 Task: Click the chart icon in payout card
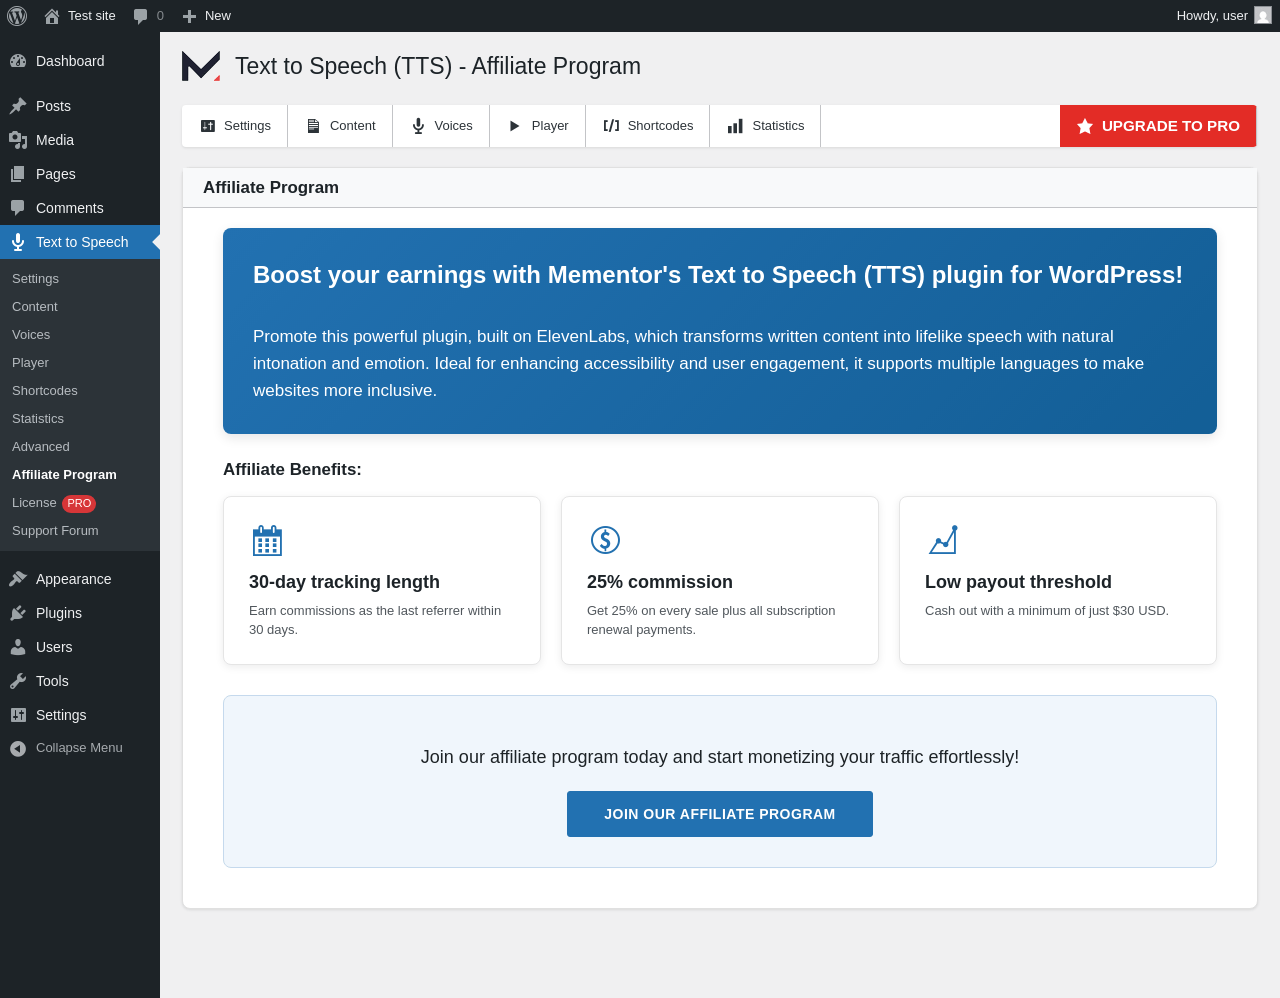tap(943, 540)
